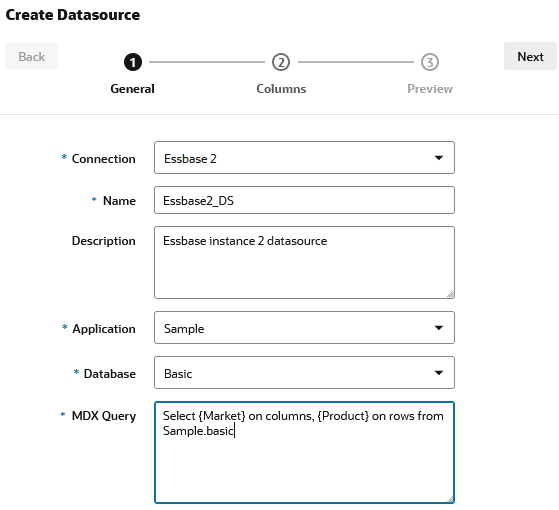This screenshot has width=559, height=510.
Task: Click the Next button
Action: pyautogui.click(x=530, y=56)
